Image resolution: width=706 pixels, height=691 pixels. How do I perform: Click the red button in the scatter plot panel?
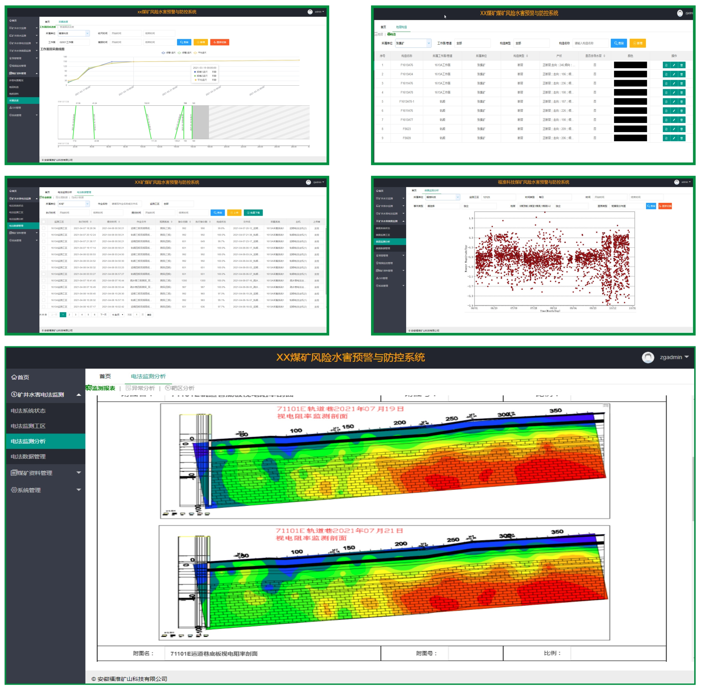(x=665, y=206)
